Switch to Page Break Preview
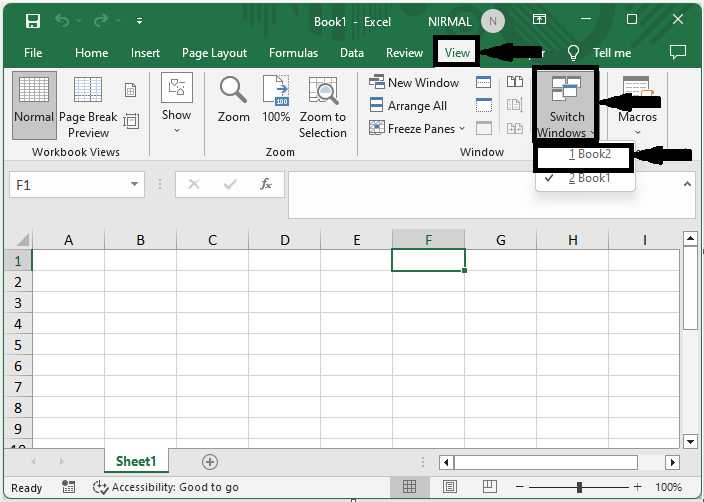The width and height of the screenshot is (704, 502). tap(88, 107)
